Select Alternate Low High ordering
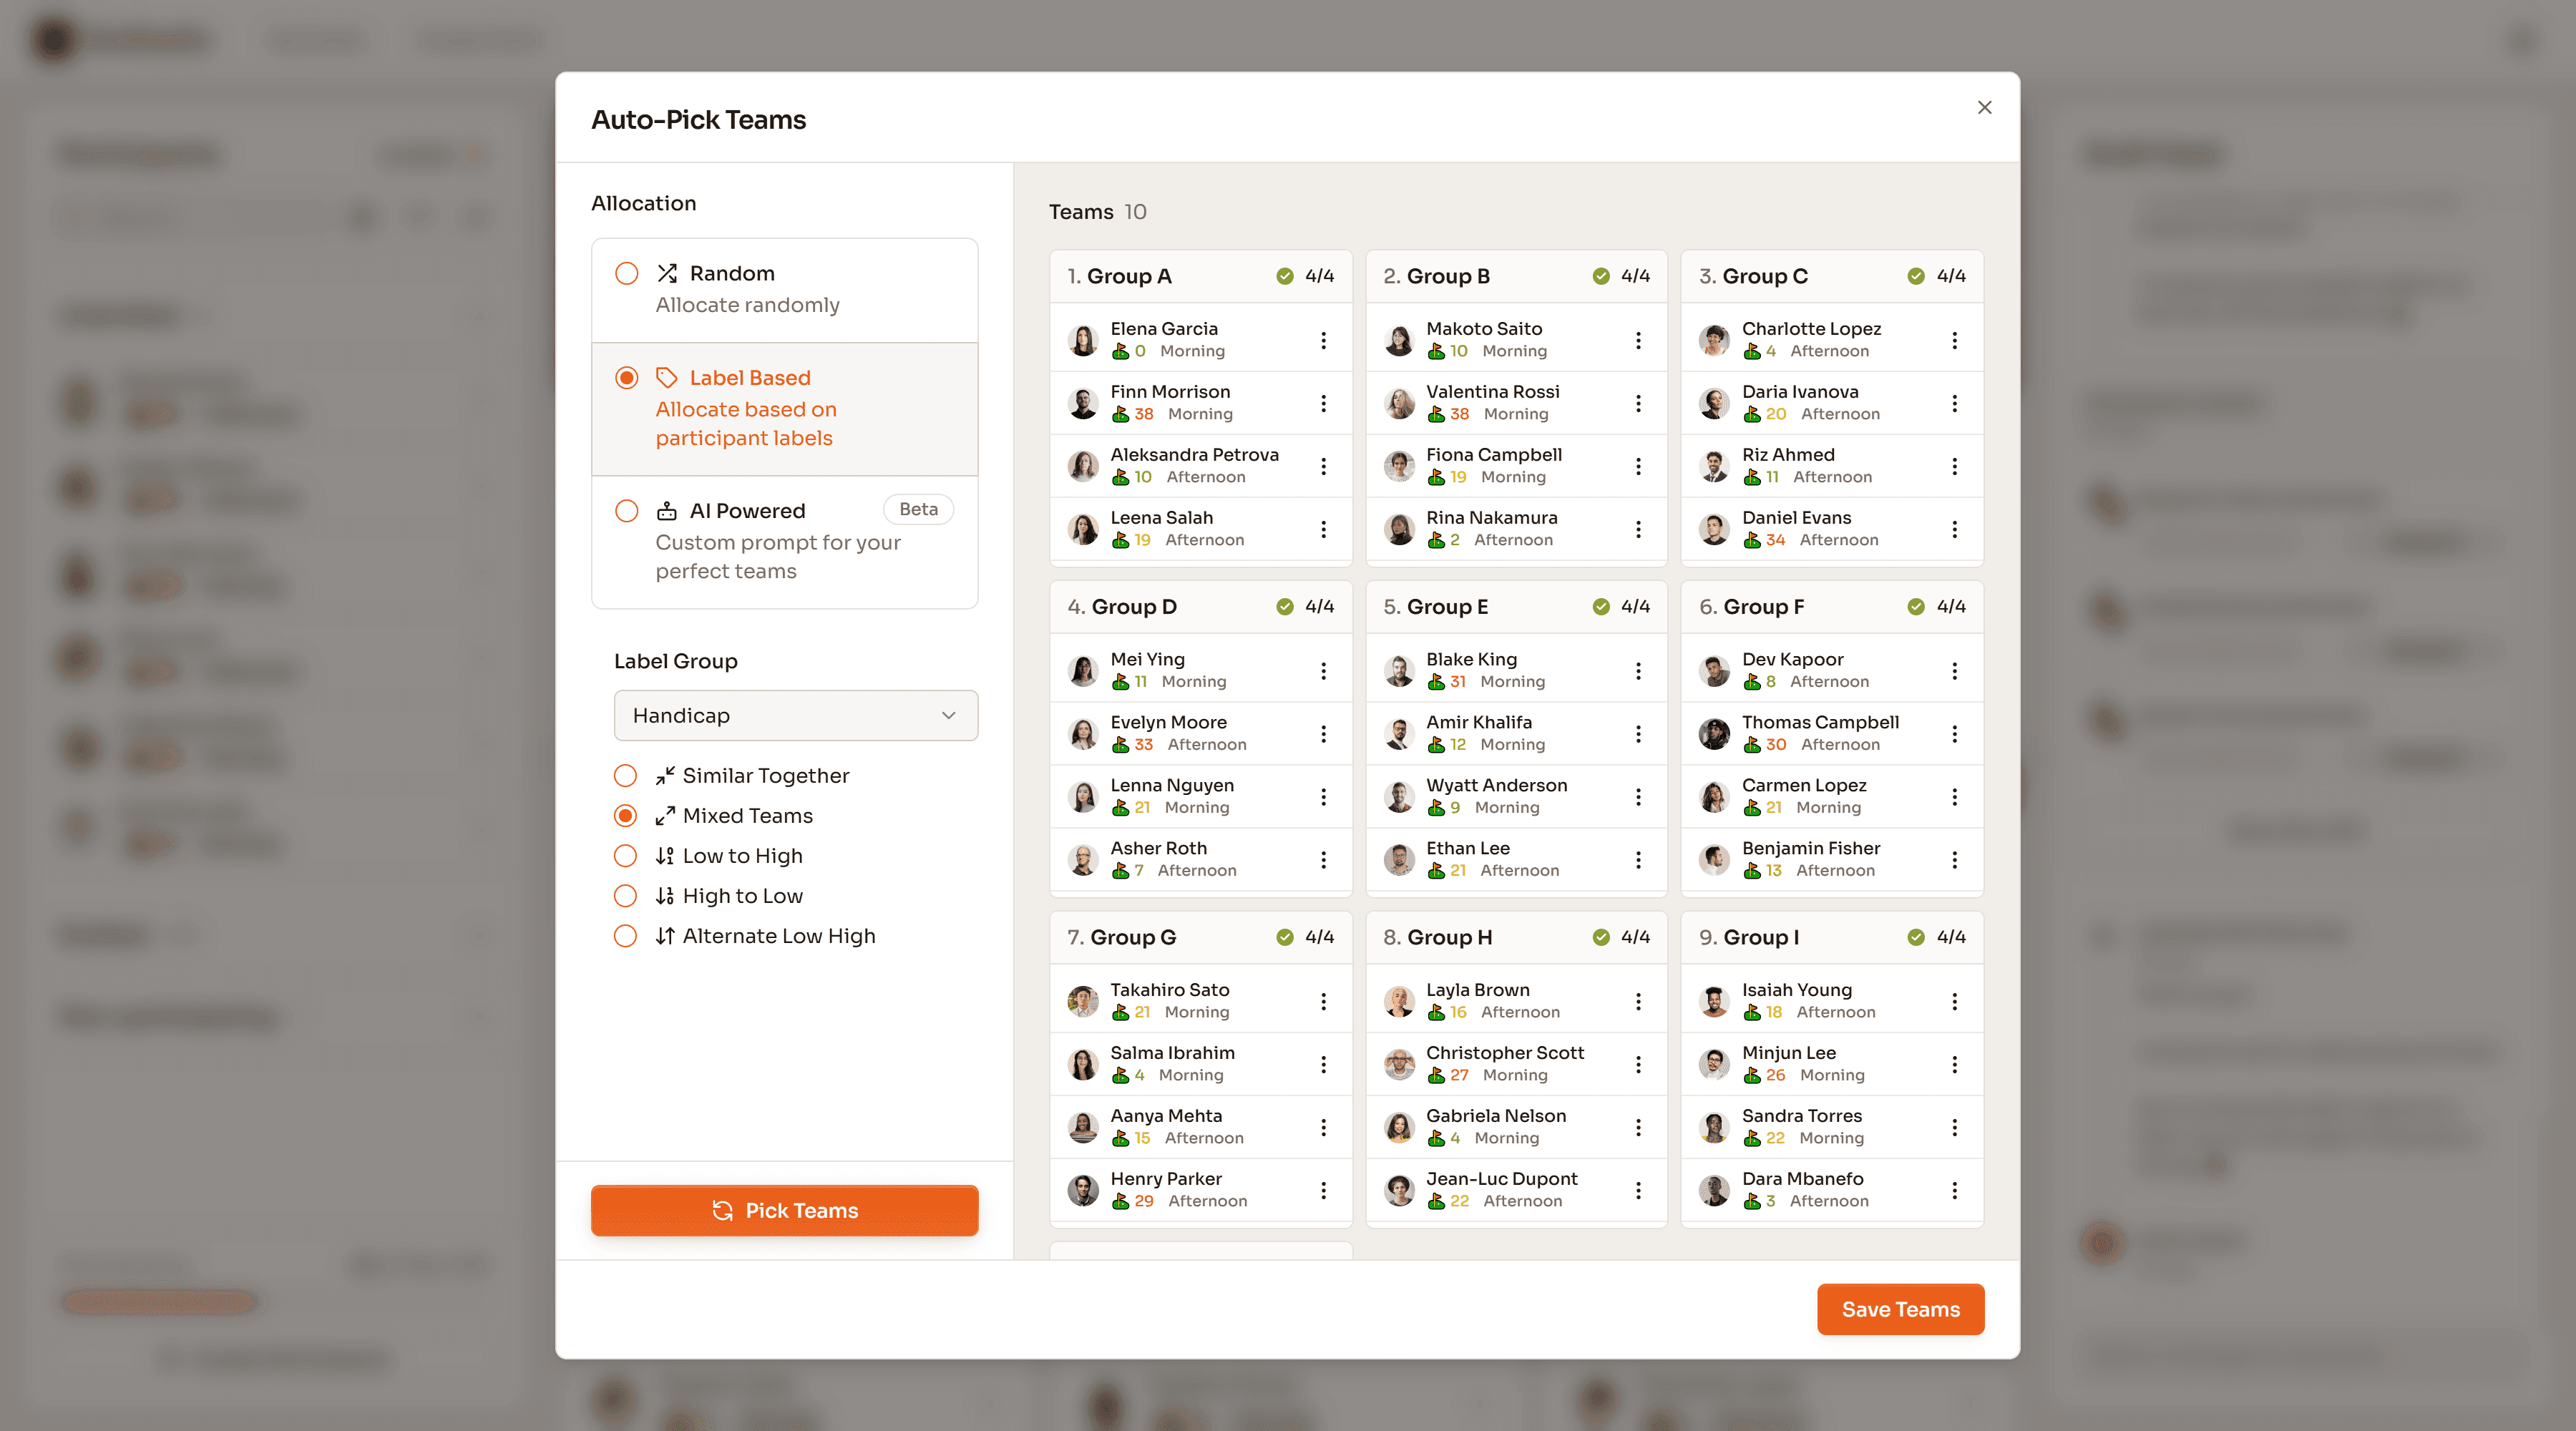Viewport: 2576px width, 1431px height. point(625,936)
